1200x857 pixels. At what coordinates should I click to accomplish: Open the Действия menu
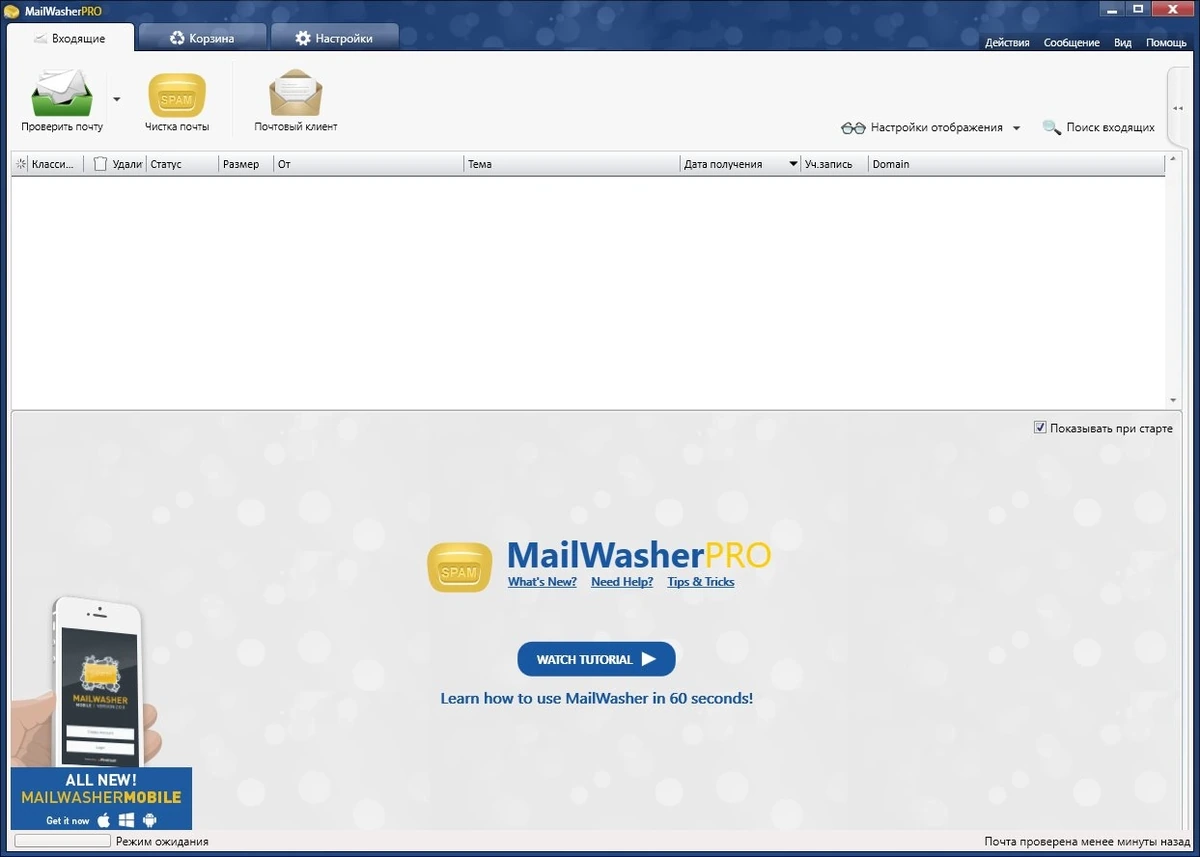(x=1007, y=43)
